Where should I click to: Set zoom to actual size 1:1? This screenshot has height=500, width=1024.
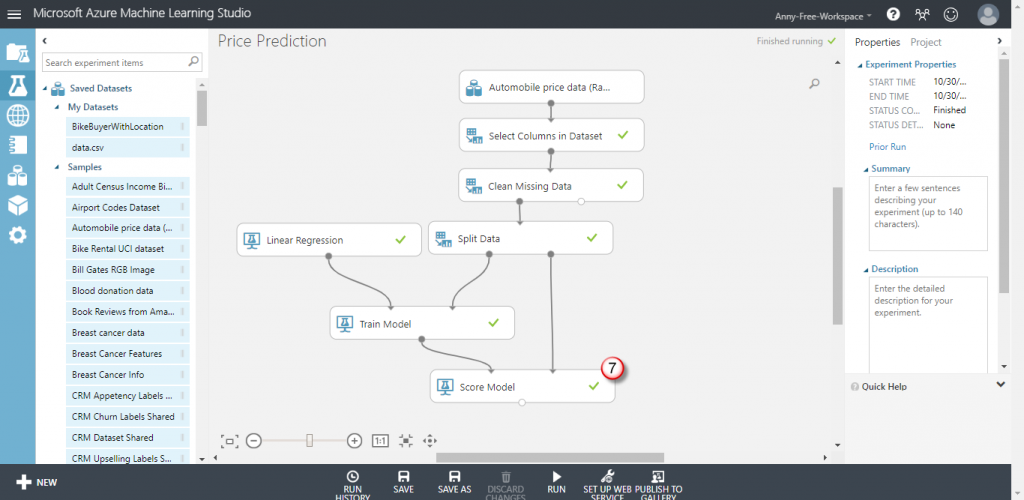[380, 441]
